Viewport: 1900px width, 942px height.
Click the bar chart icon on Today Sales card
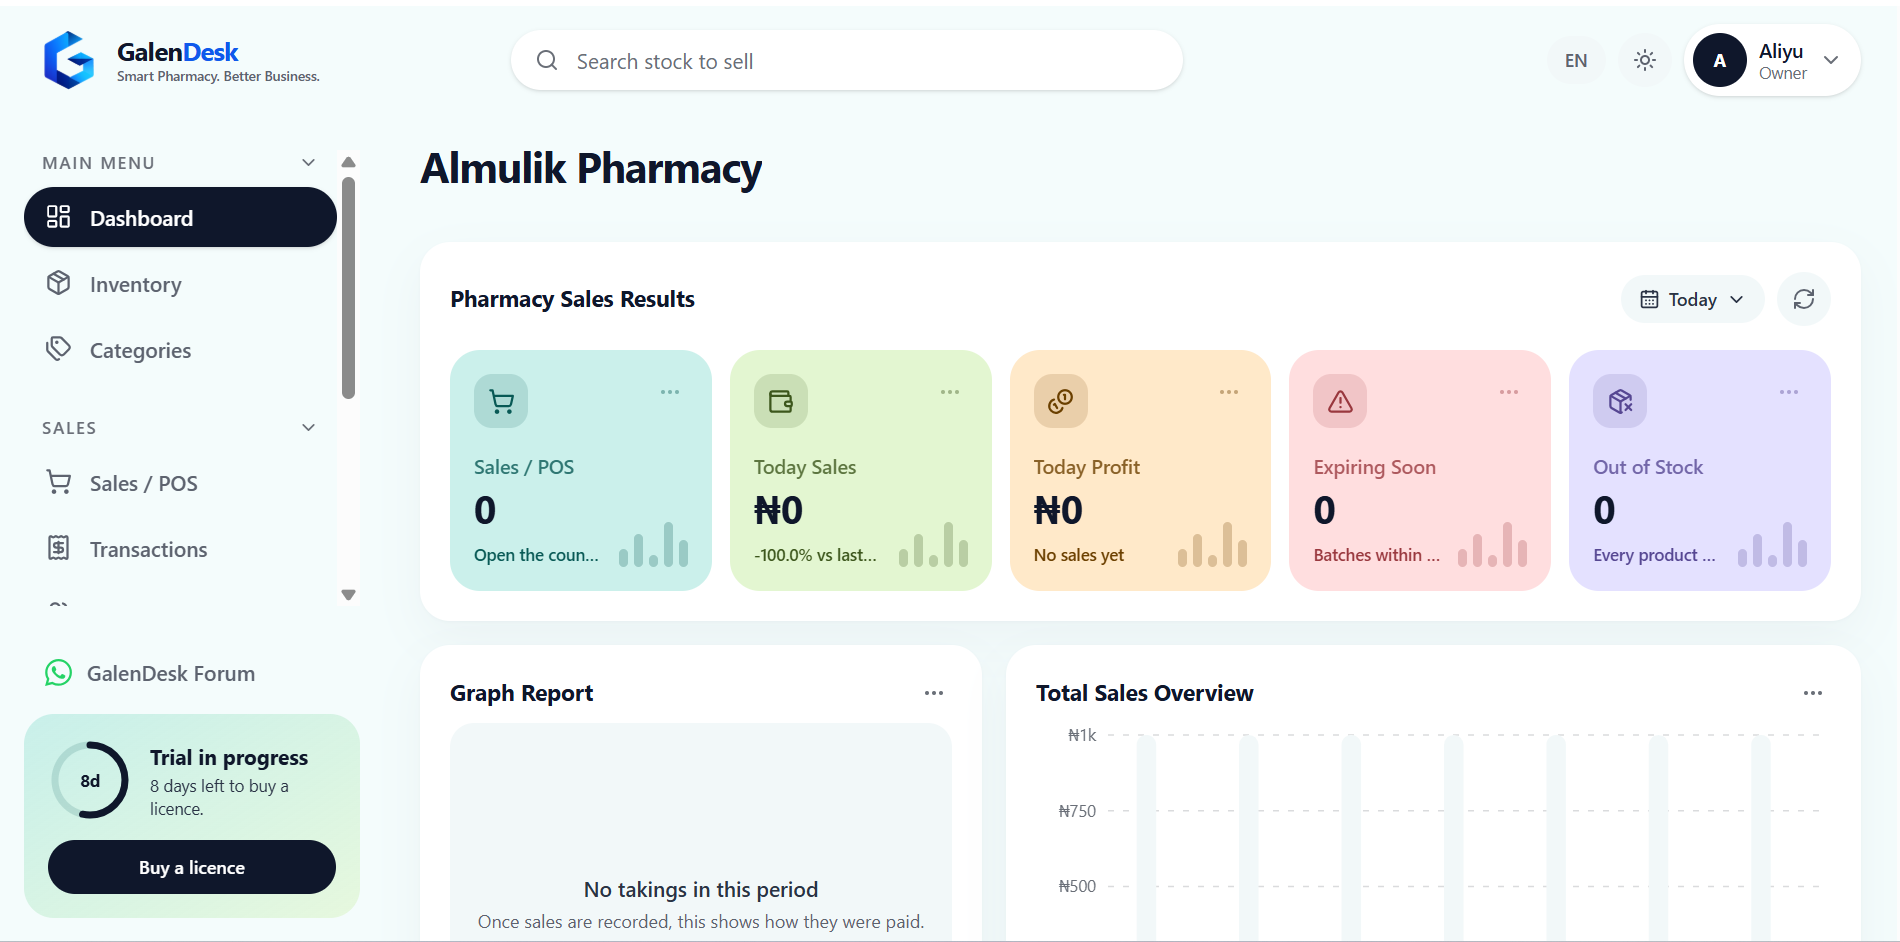coord(934,545)
